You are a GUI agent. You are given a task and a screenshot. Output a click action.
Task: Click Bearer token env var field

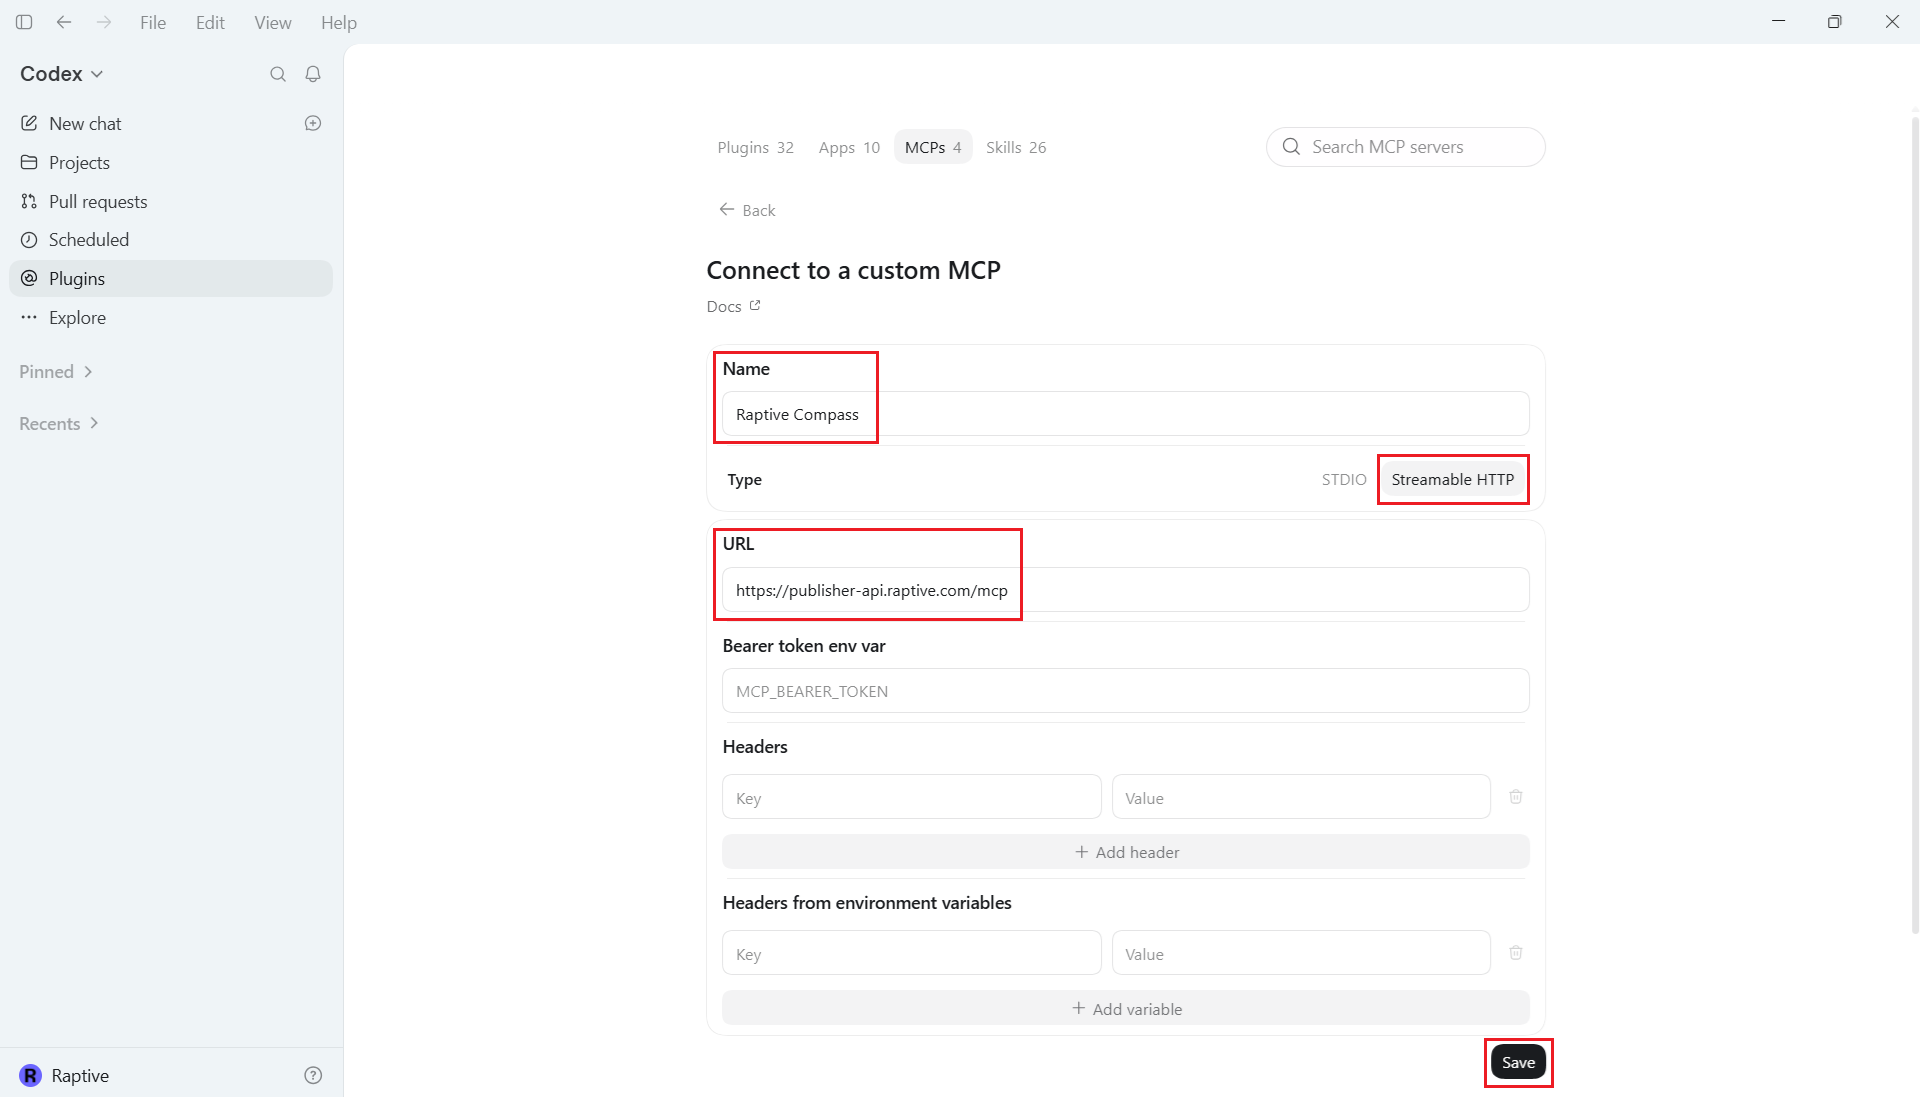[1126, 691]
